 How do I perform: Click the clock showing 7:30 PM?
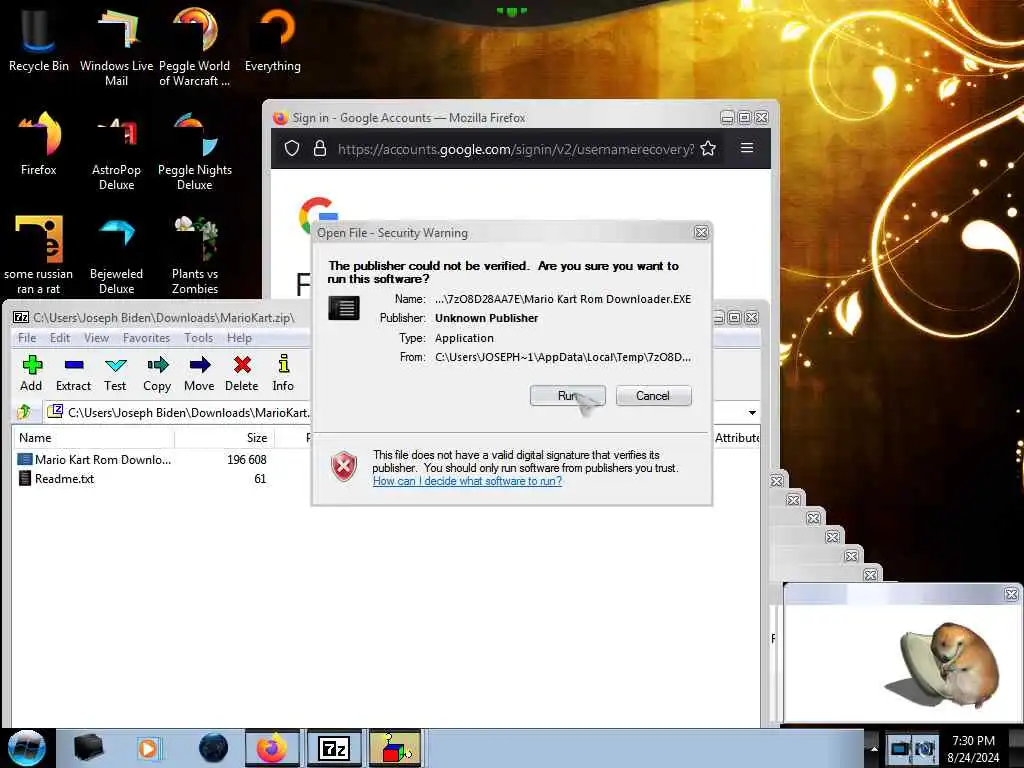973,748
